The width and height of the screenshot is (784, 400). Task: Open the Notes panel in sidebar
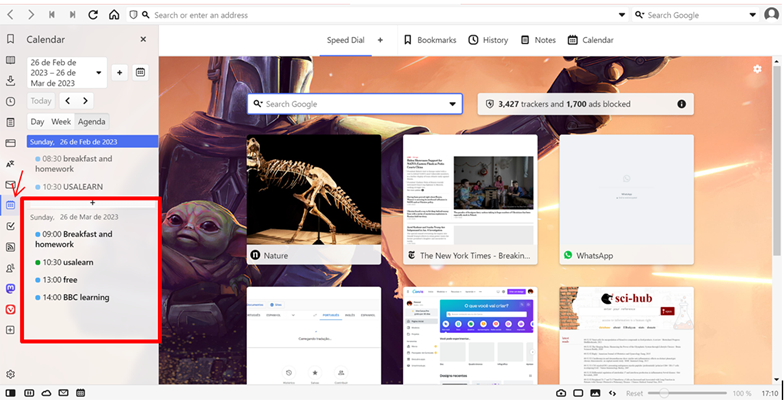click(10, 122)
